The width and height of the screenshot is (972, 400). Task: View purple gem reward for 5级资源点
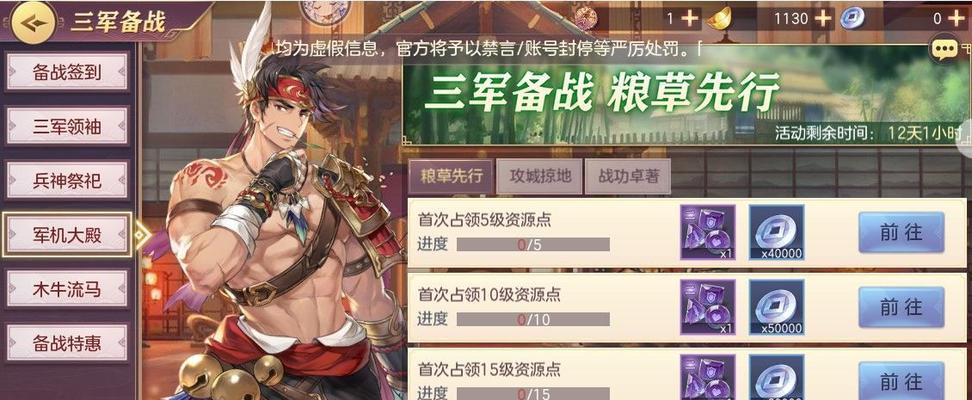[x=708, y=232]
